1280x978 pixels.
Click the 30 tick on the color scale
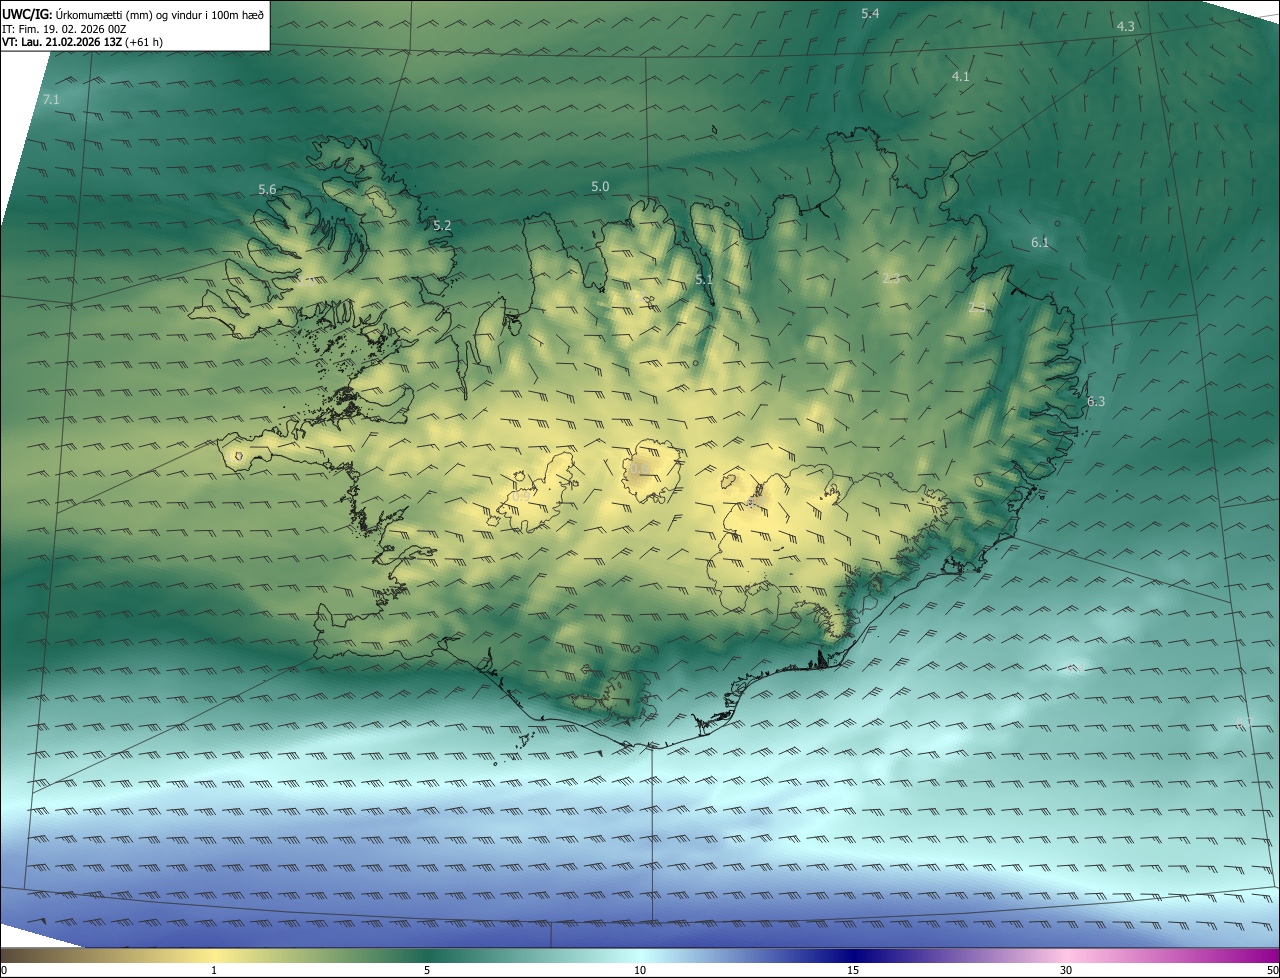(1066, 970)
